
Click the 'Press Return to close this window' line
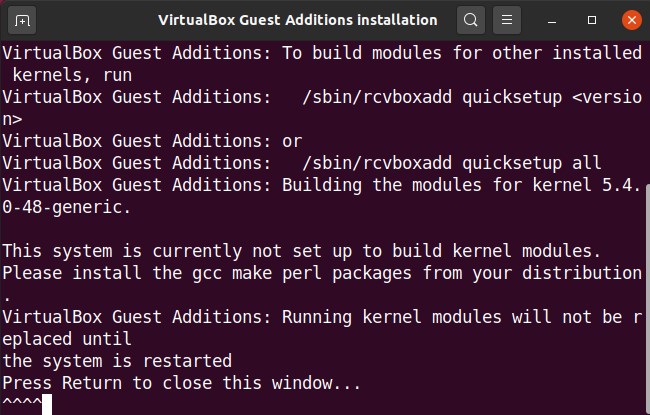[181, 383]
